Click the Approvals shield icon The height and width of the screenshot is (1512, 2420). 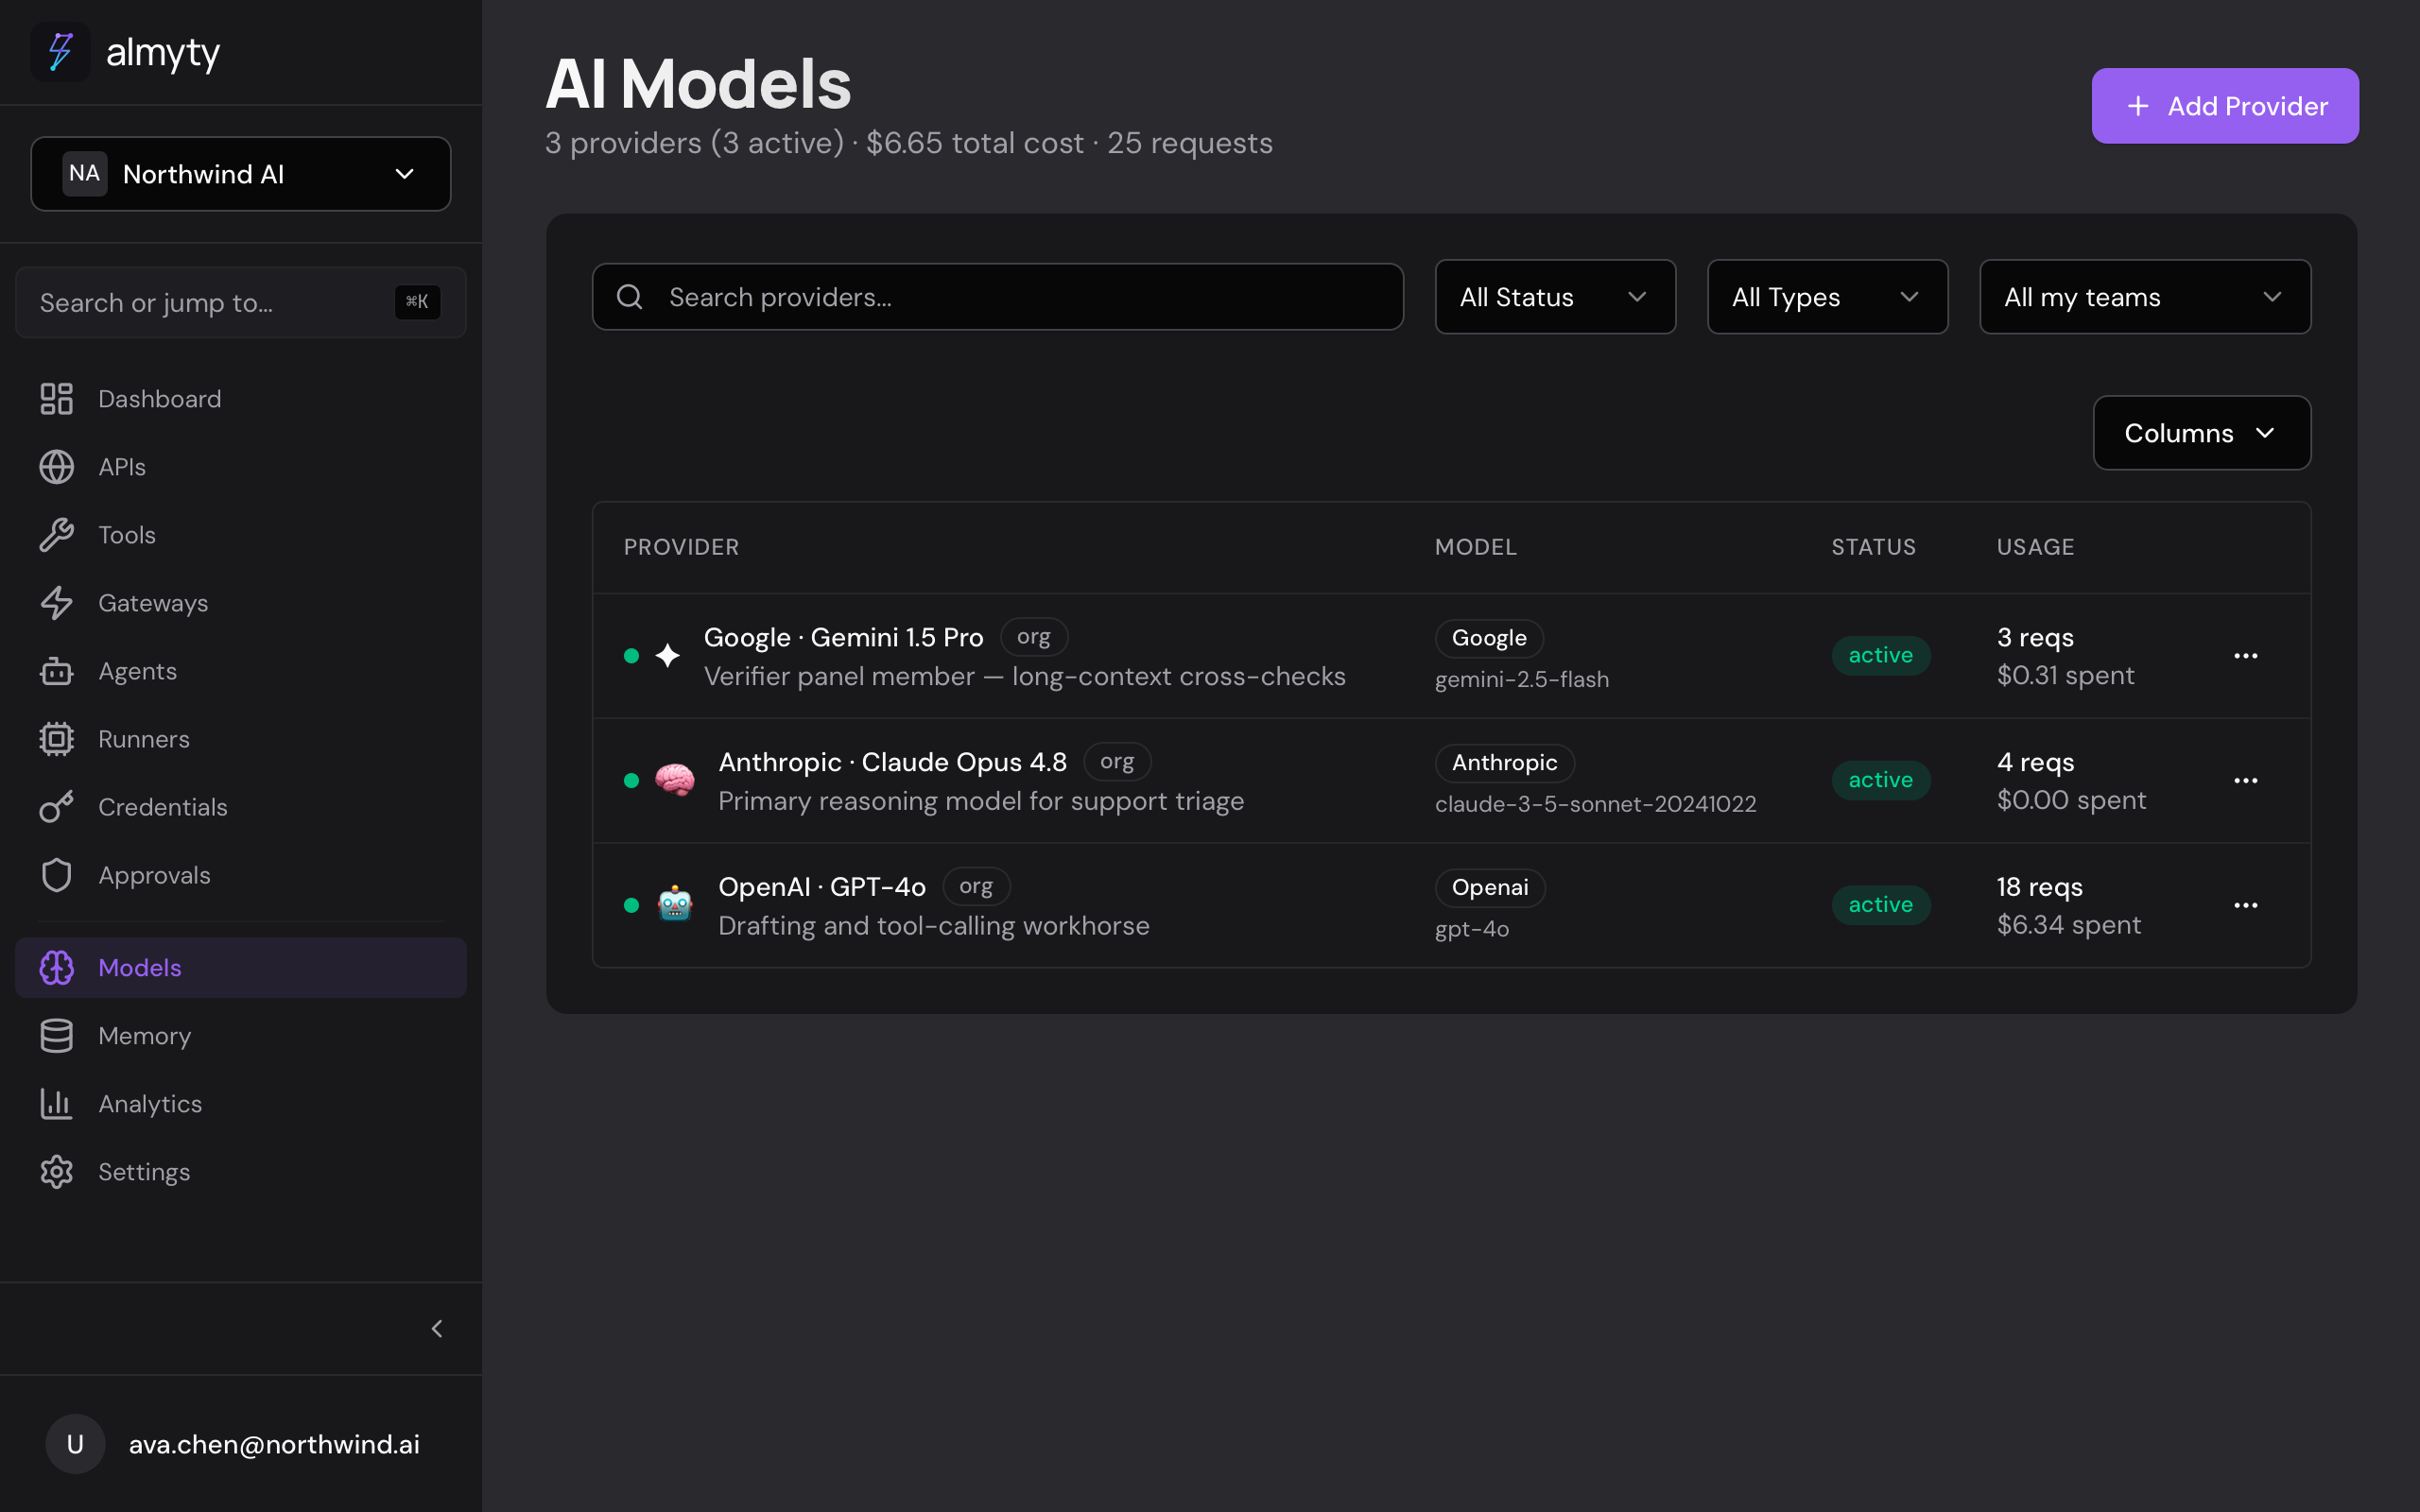(57, 875)
